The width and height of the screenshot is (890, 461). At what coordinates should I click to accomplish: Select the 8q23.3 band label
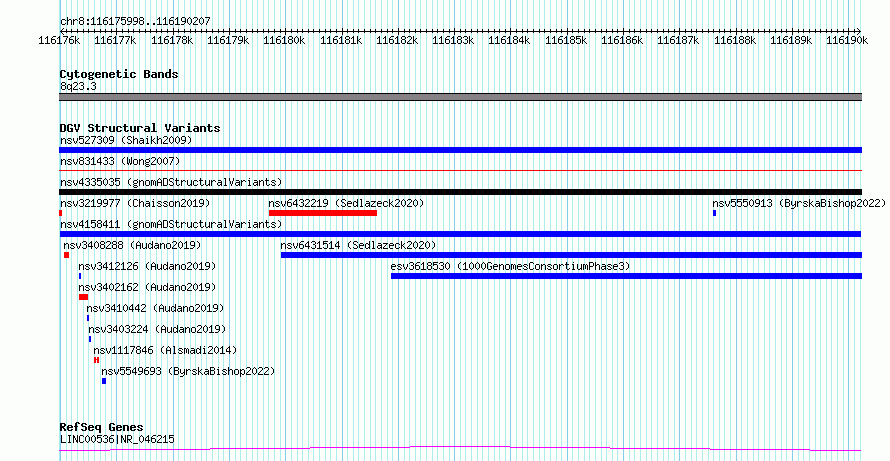tap(78, 86)
